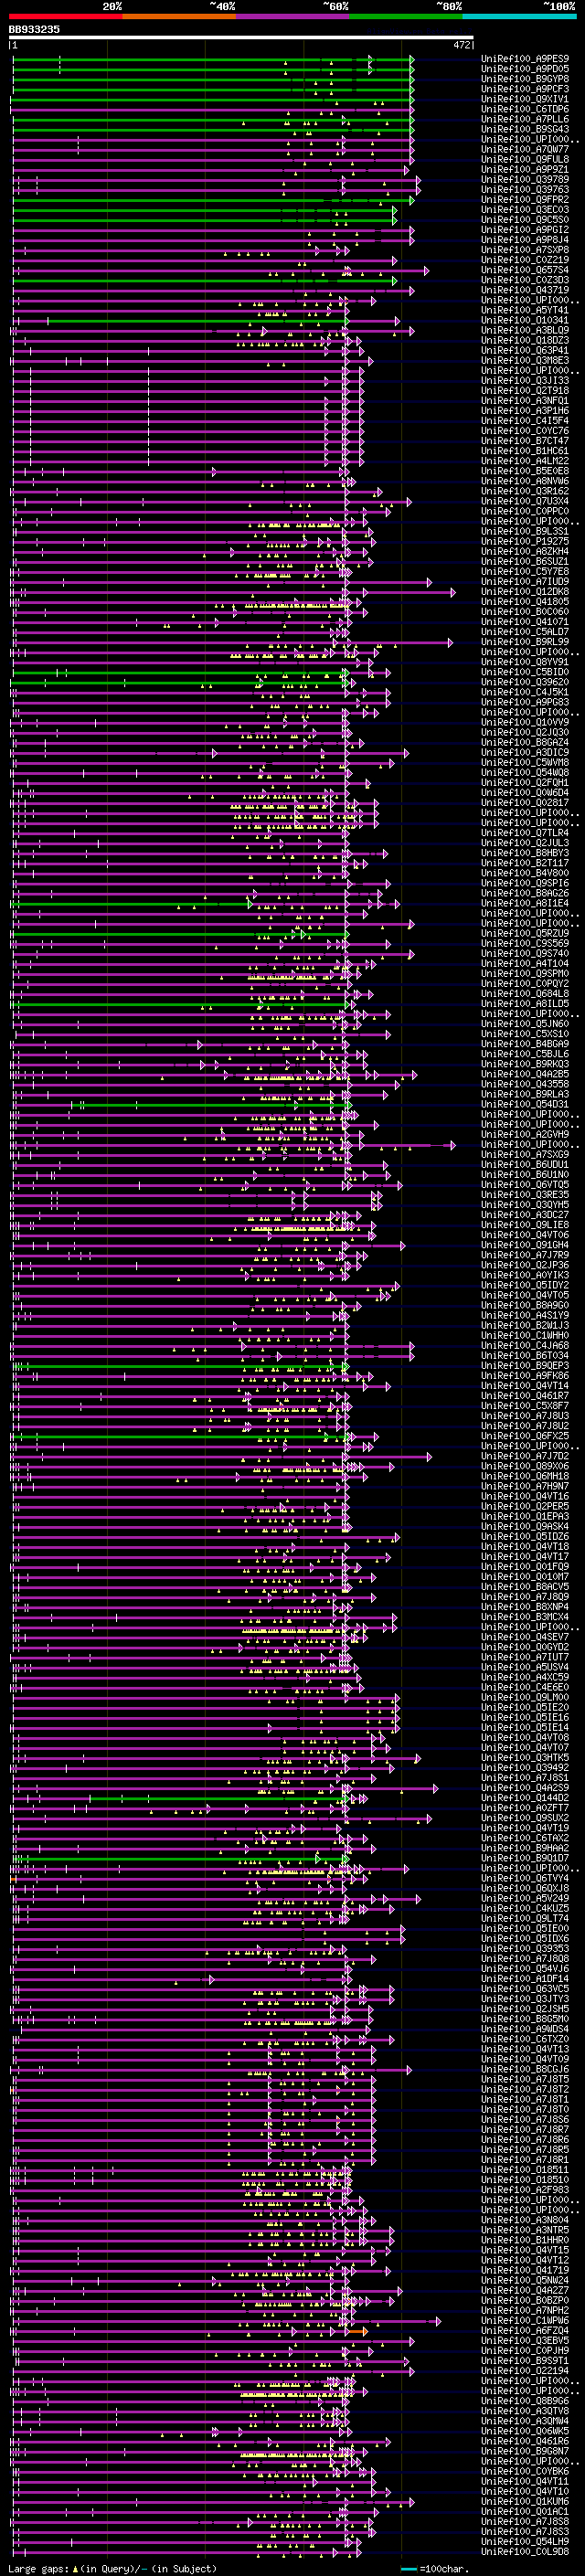Select the UniRef100_Q06WK5 label
Viewport: 585px width, 2576px height.
[x=525, y=2431]
